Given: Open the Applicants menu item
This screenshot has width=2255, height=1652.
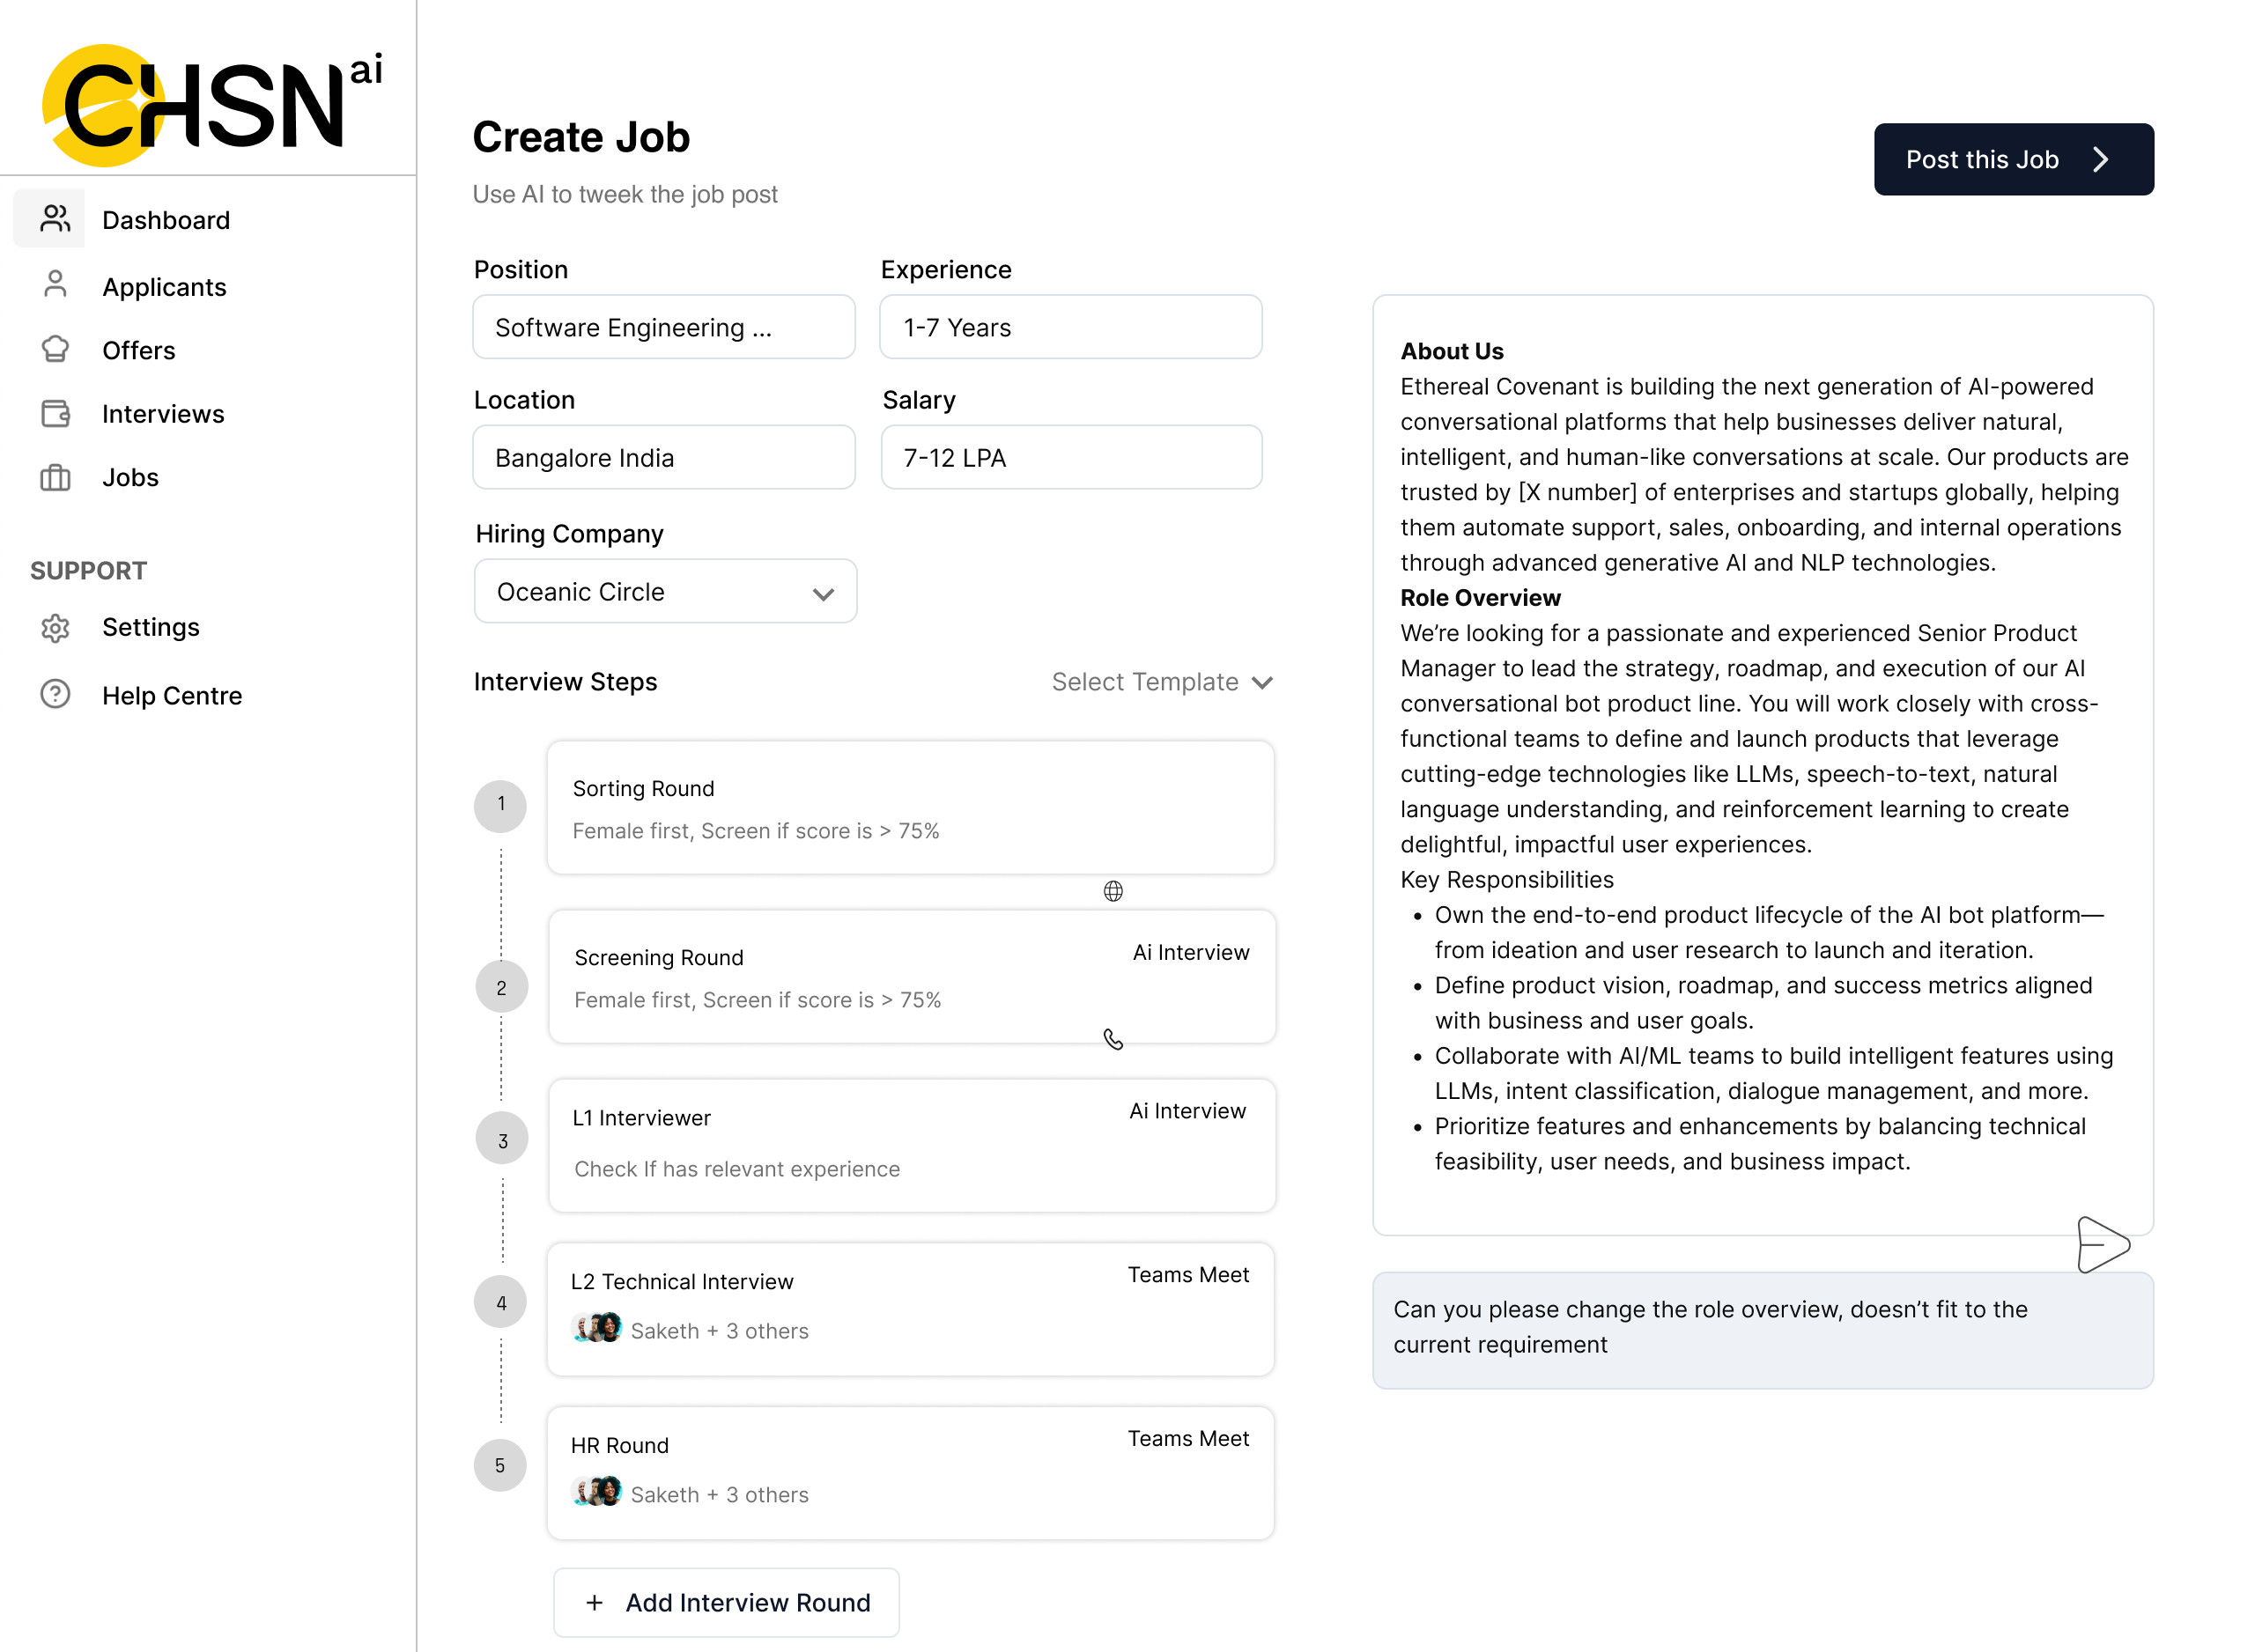Looking at the screenshot, I should coord(164,287).
